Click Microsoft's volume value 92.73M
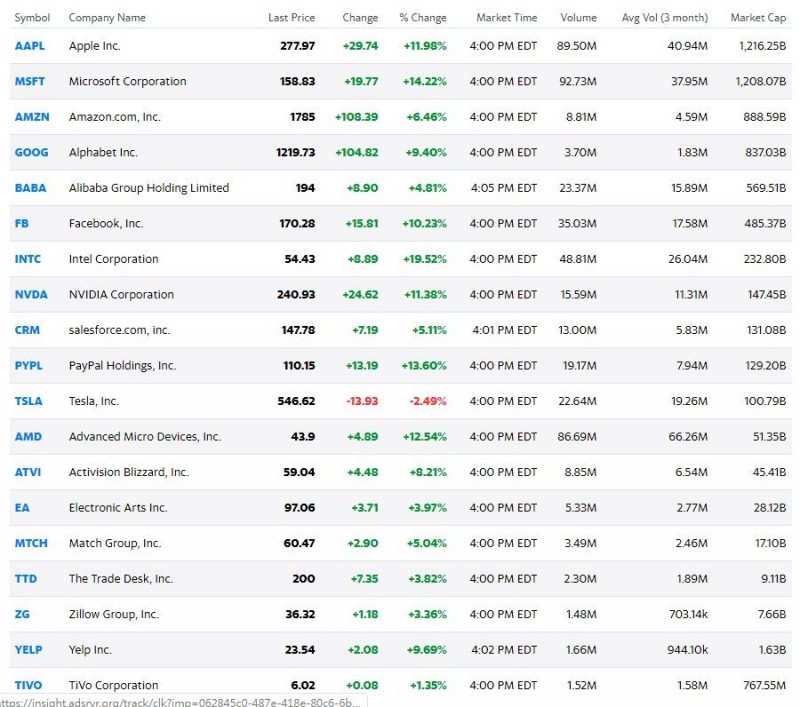 pos(578,81)
